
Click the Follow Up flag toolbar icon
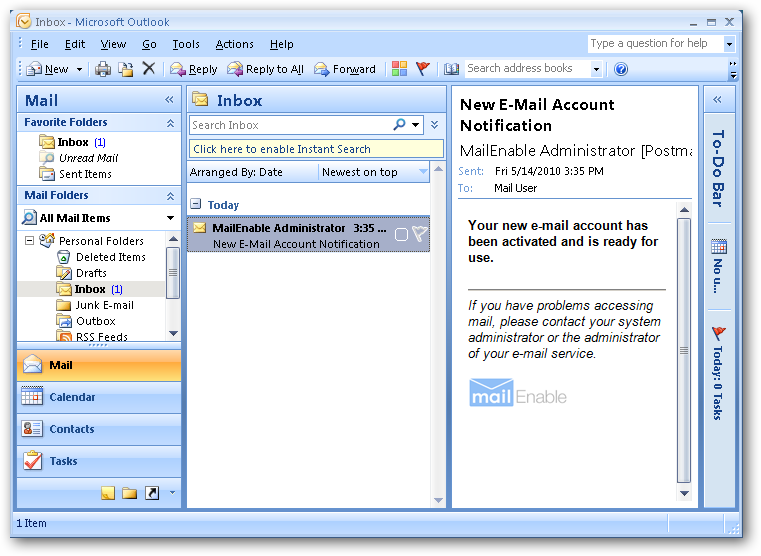(x=423, y=69)
